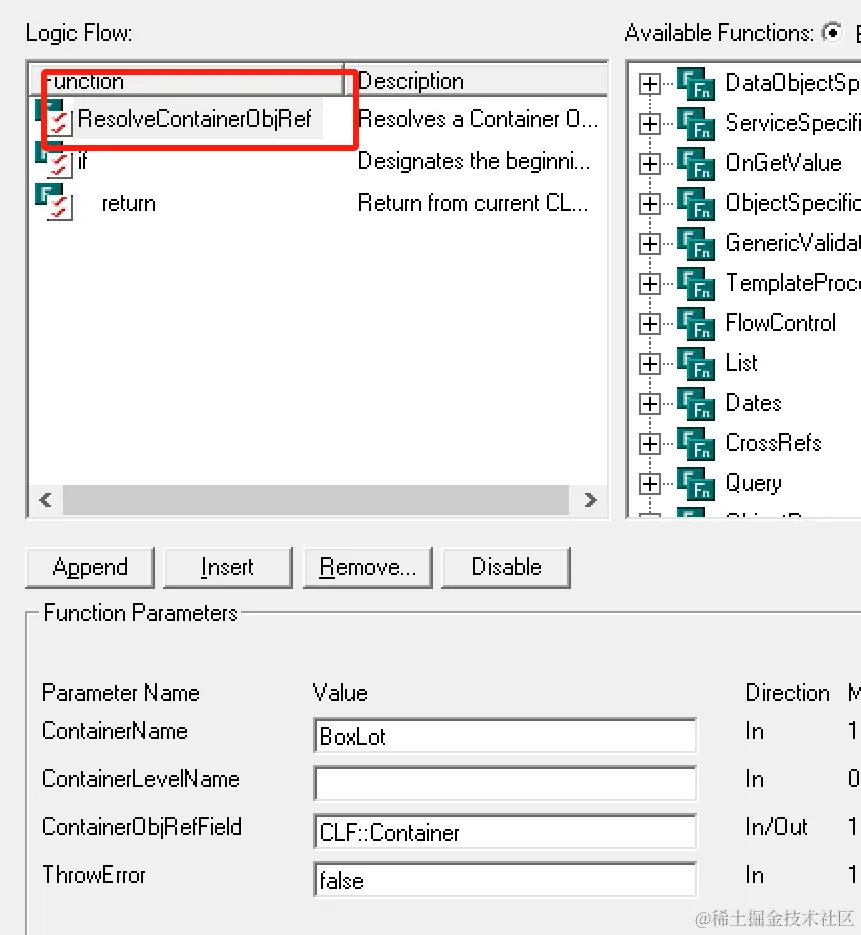The height and width of the screenshot is (935, 861).
Task: Click the ServiceSpecific tree label
Action: tap(792, 123)
